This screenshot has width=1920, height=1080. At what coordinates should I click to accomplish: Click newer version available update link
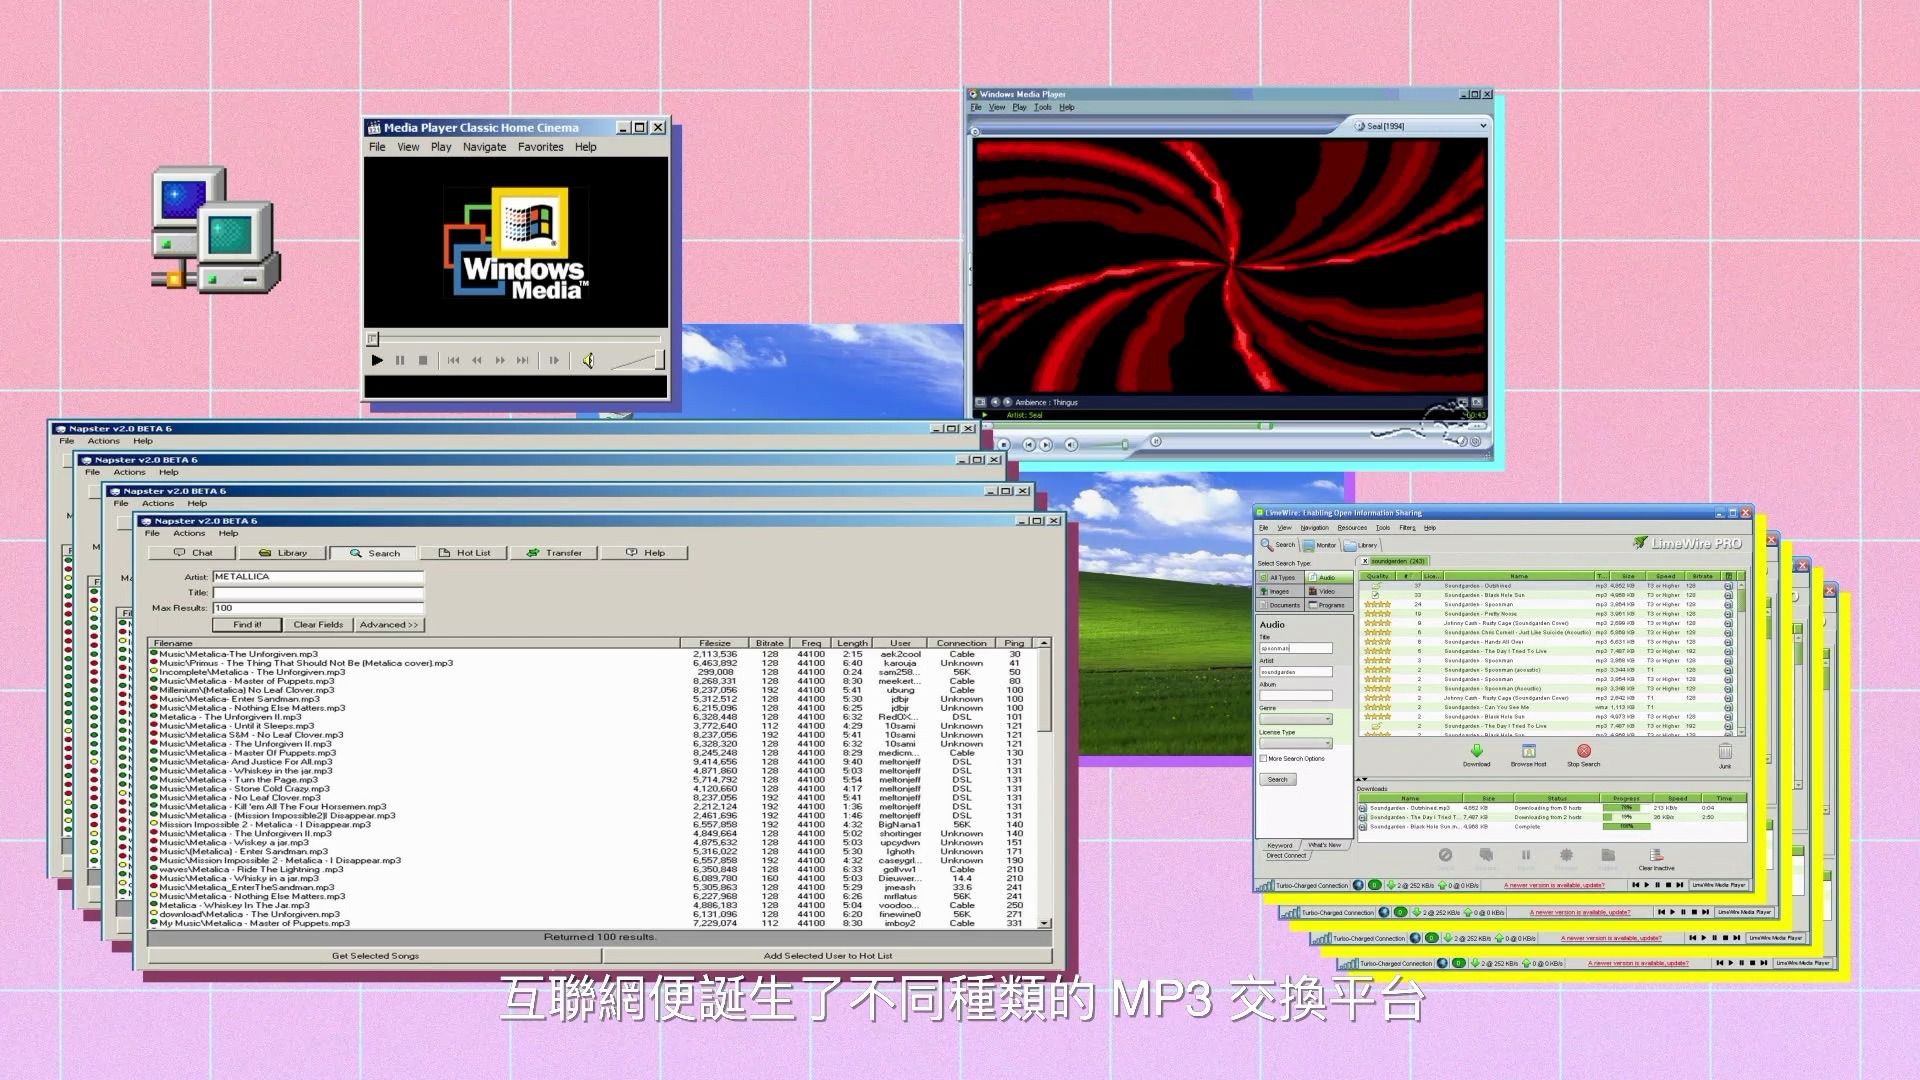tap(1554, 885)
